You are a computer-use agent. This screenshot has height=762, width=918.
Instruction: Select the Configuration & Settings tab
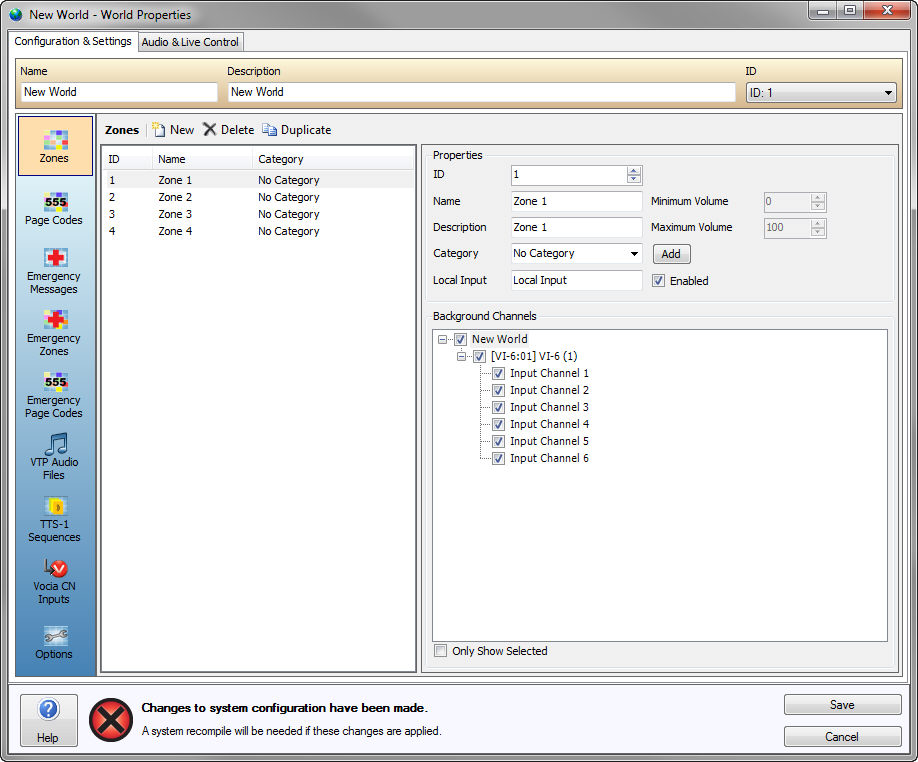73,41
